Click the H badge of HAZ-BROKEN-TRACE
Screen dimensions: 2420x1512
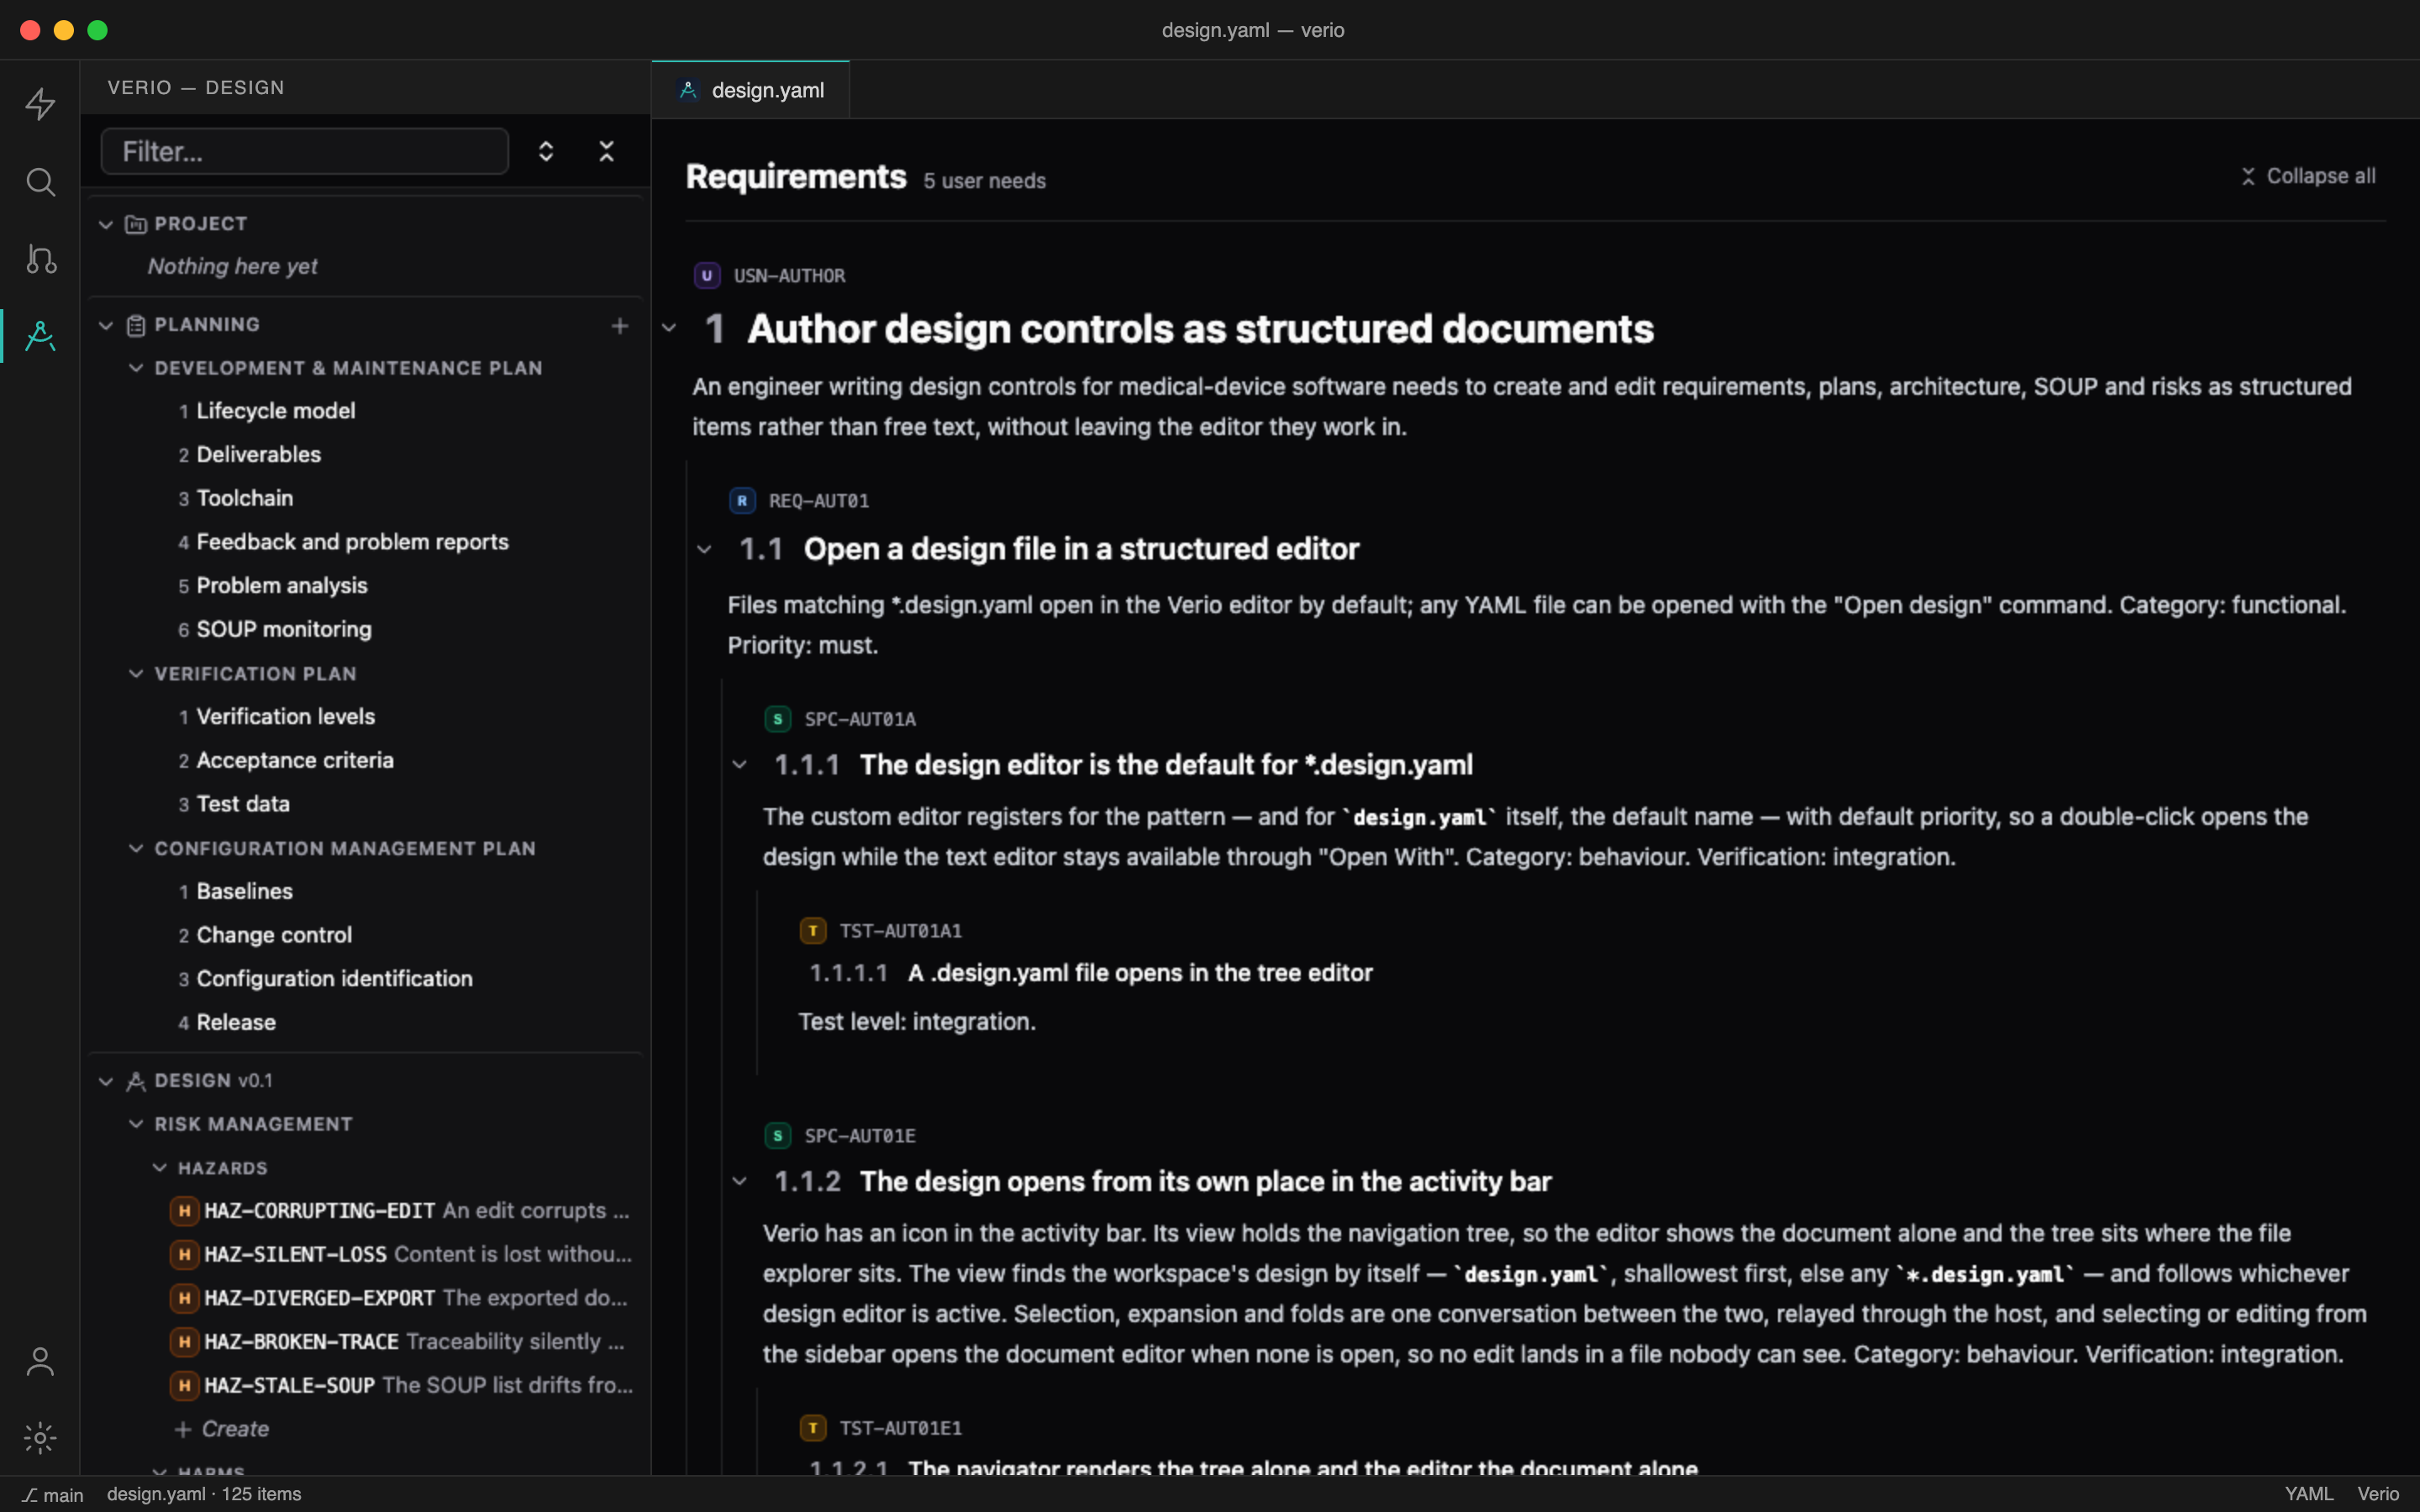[184, 1342]
